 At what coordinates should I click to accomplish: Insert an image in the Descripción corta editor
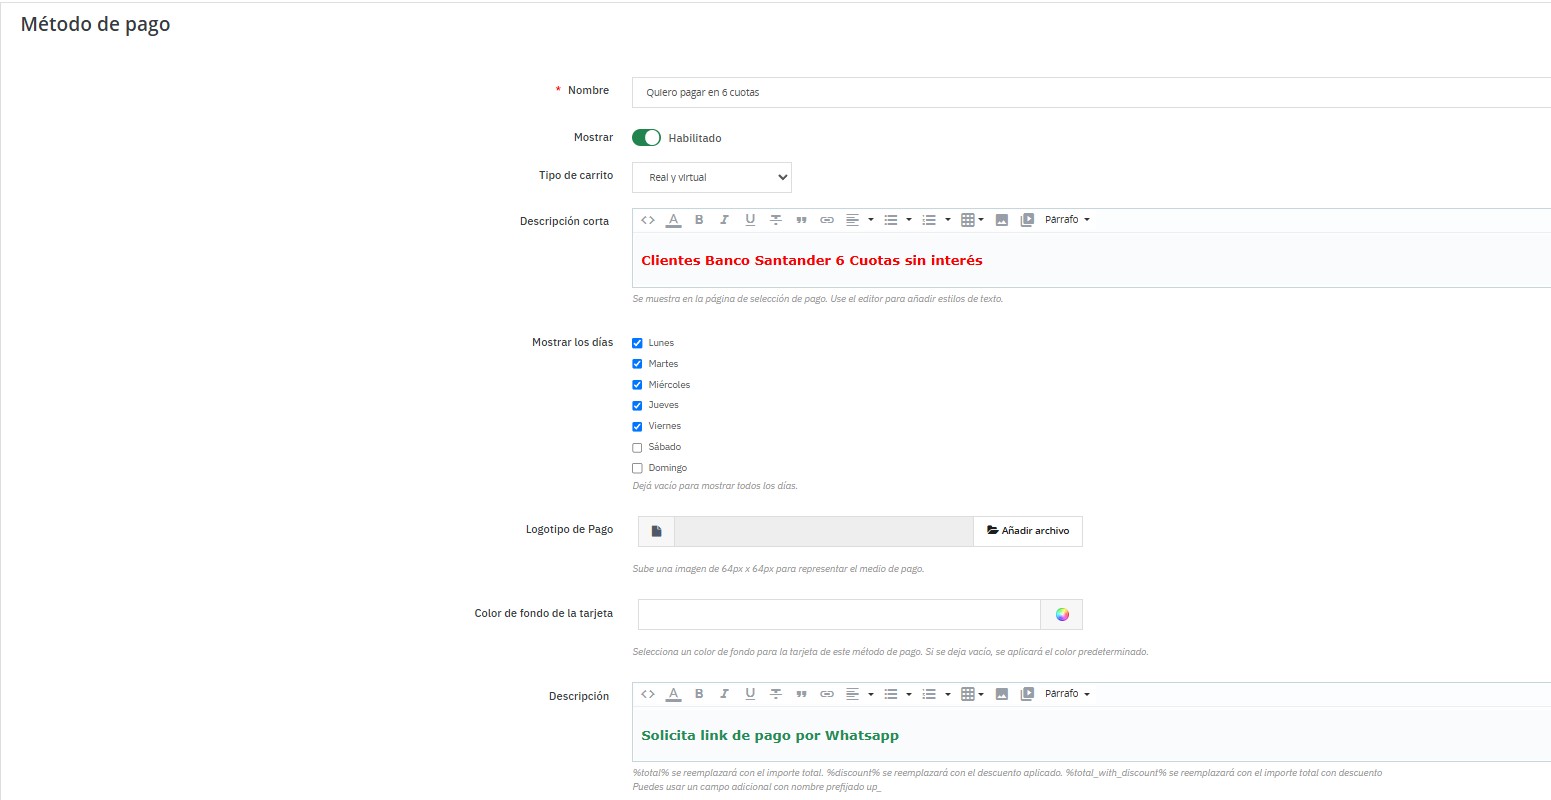pyautogui.click(x=1002, y=220)
